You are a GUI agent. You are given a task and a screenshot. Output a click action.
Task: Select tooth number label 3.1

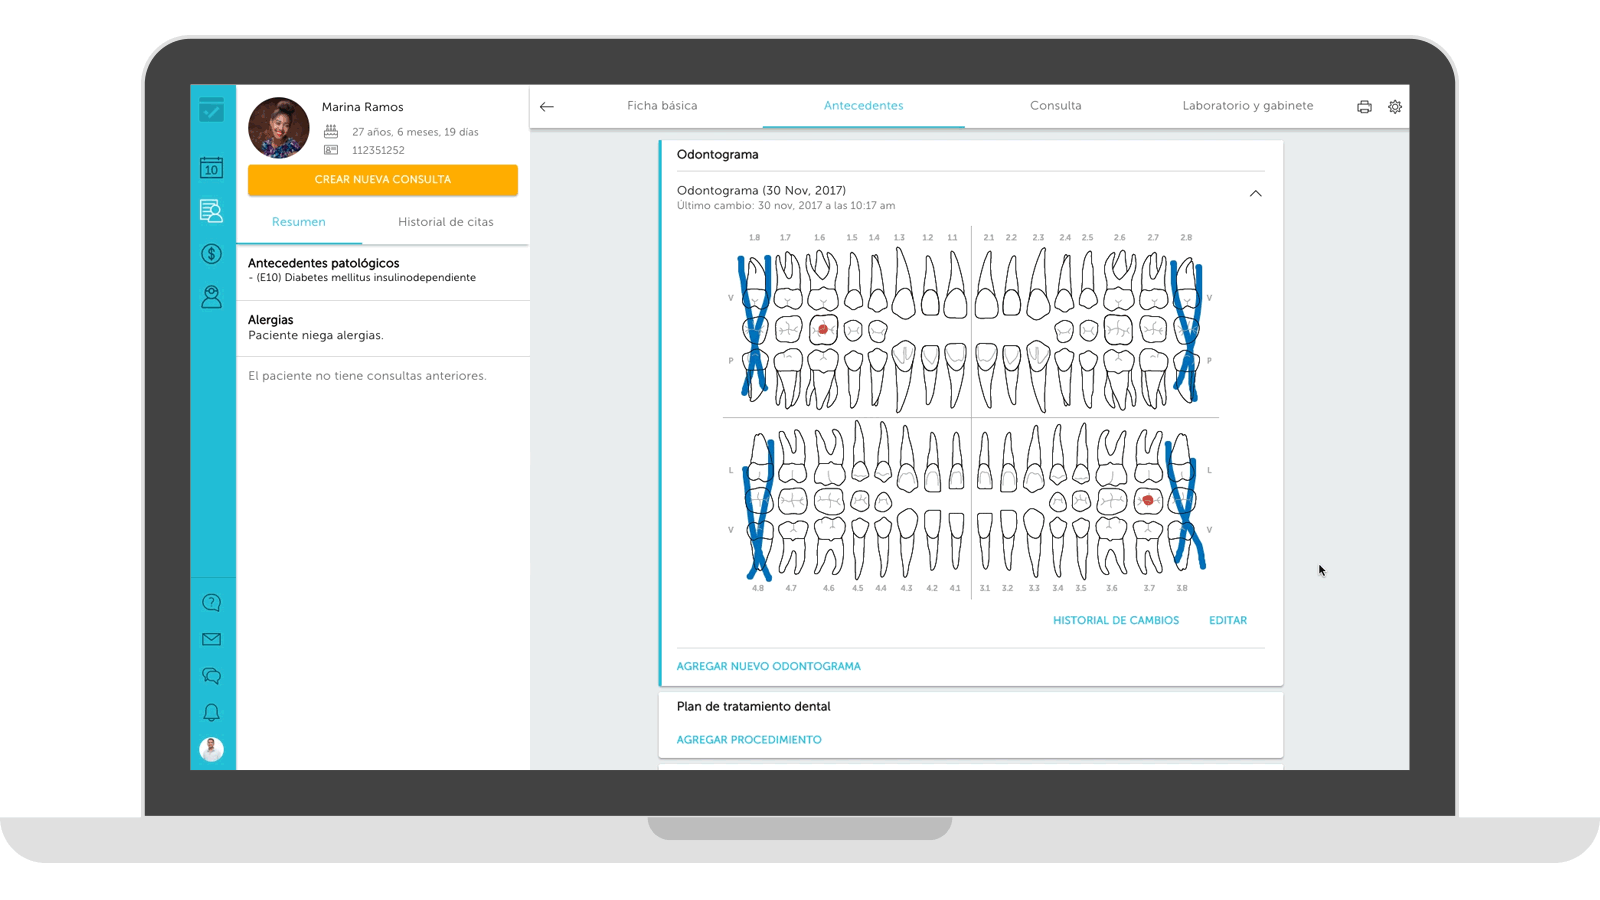point(985,589)
